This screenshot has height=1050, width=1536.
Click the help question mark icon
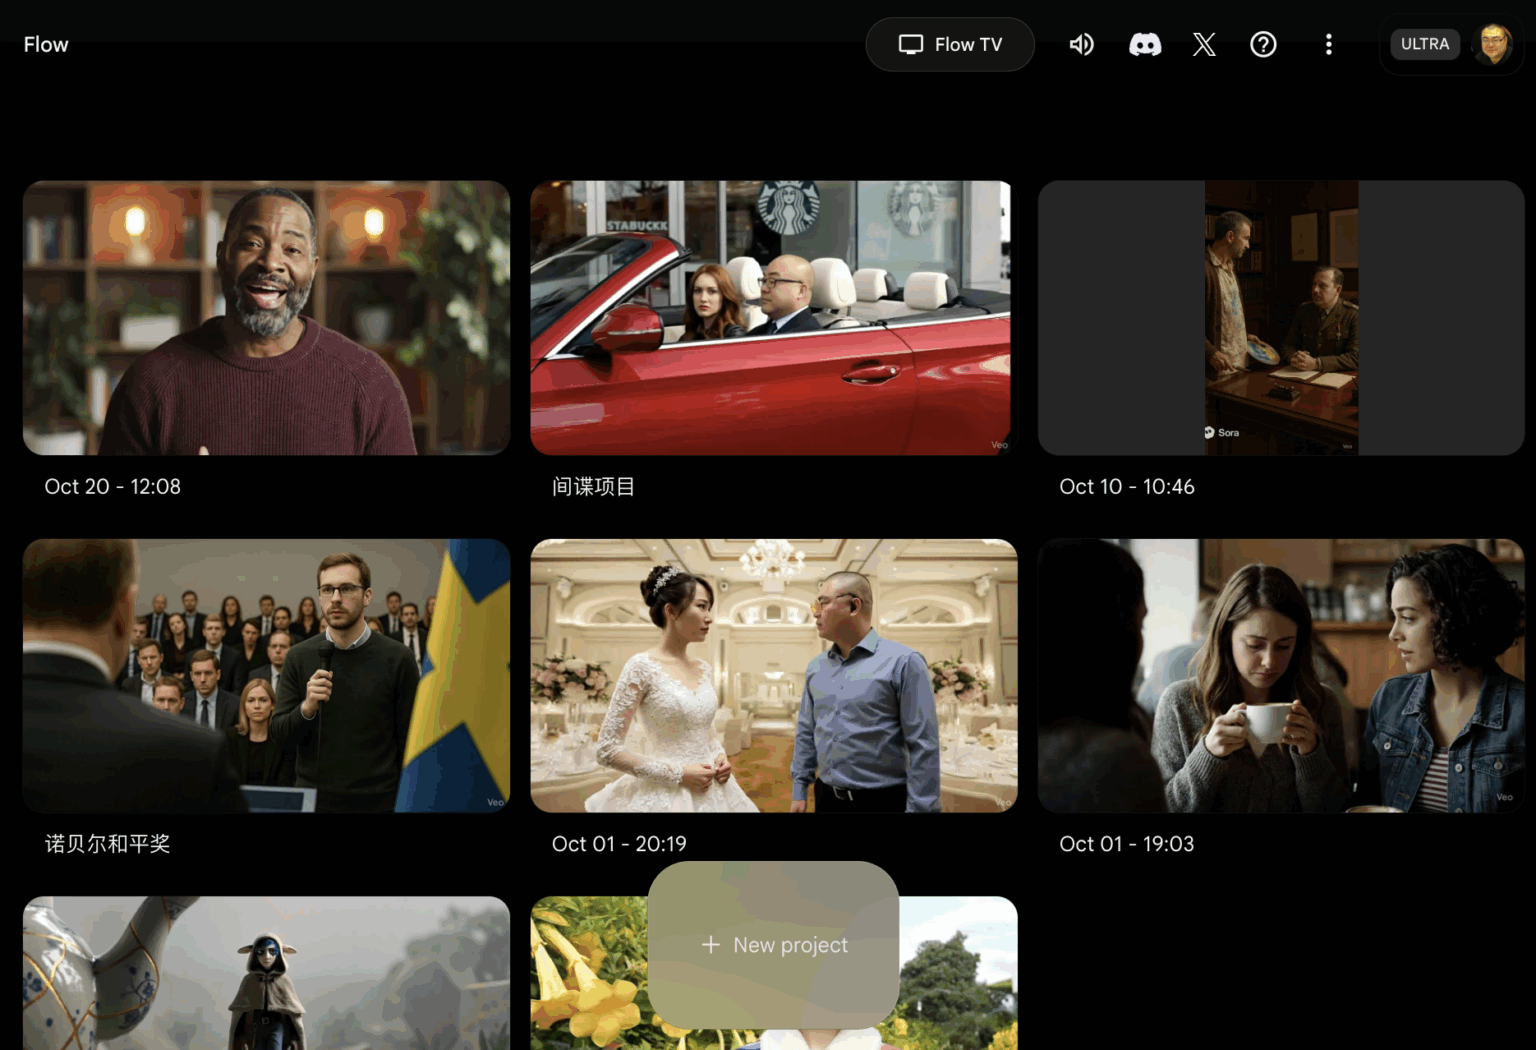pos(1263,44)
